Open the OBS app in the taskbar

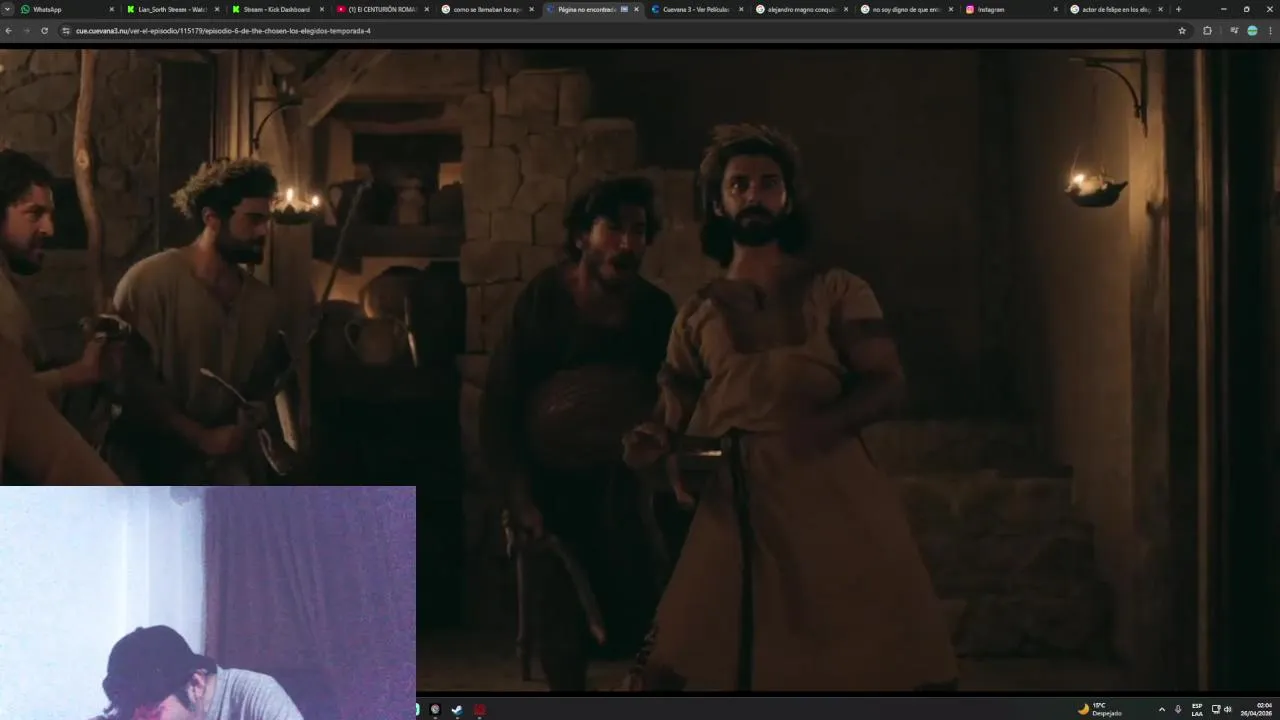pos(435,709)
